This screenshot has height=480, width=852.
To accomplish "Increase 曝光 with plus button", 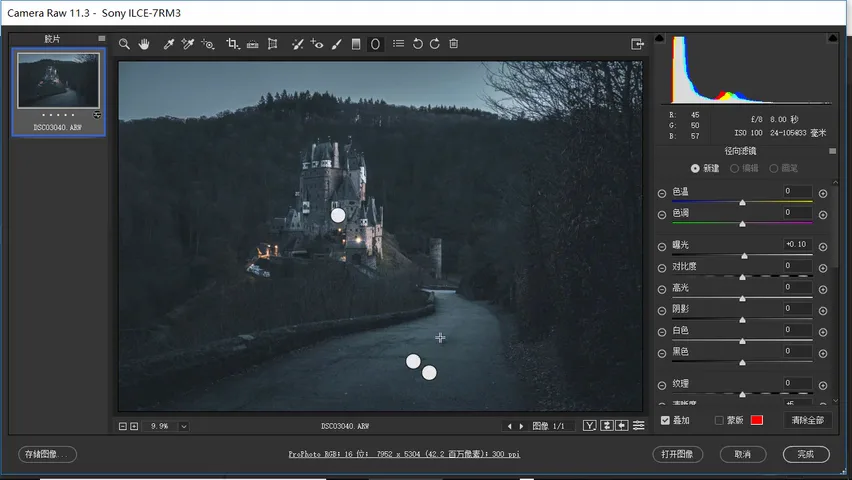I will [823, 247].
